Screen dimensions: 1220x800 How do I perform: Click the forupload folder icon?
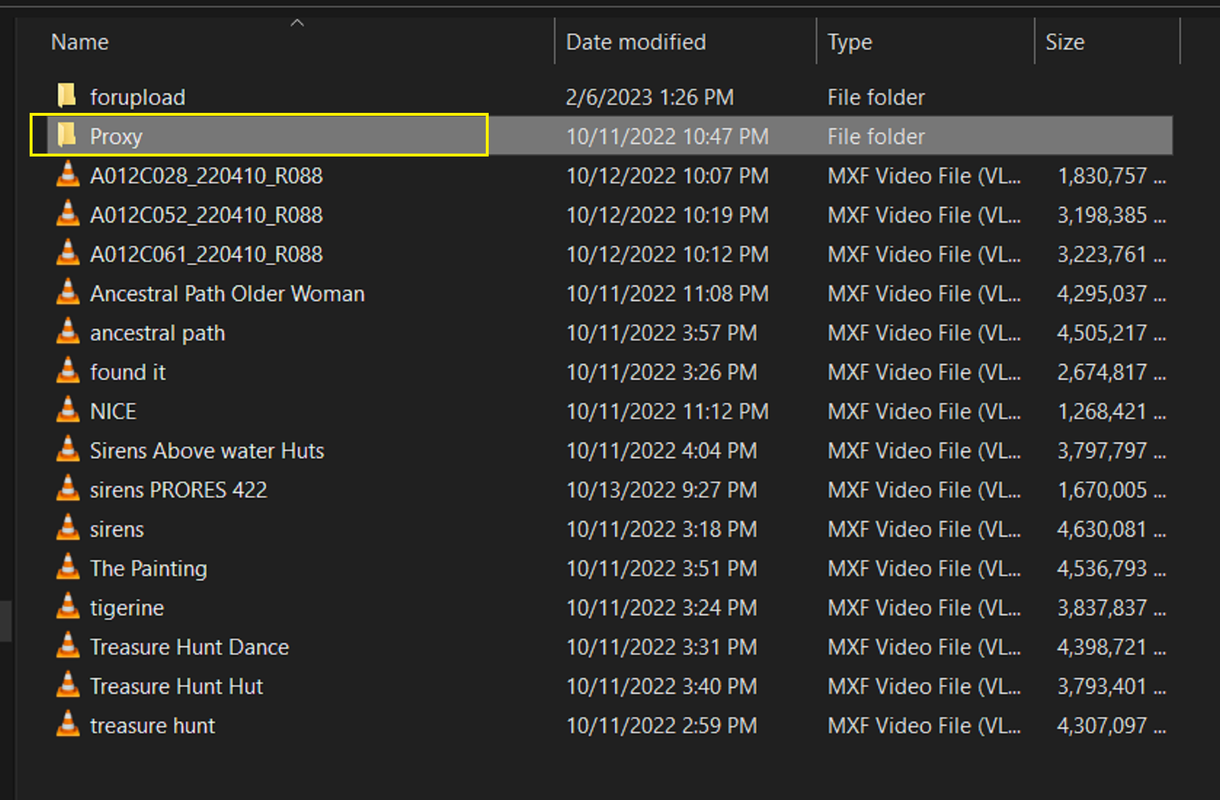point(67,96)
